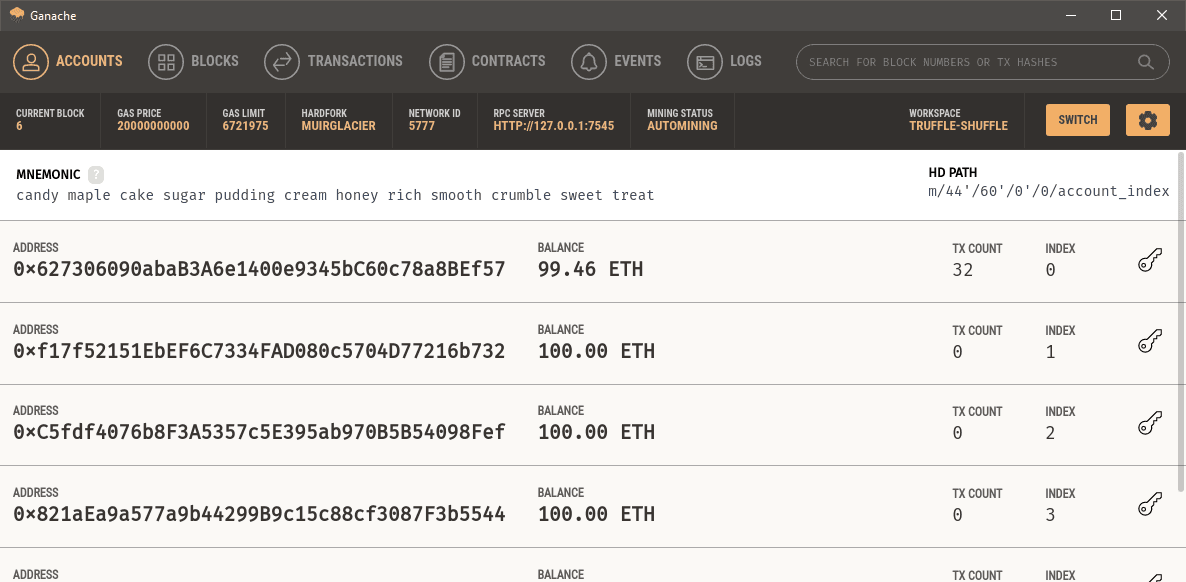Switch to the Blocks tab
Image resolution: width=1186 pixels, height=582 pixels.
coord(194,61)
